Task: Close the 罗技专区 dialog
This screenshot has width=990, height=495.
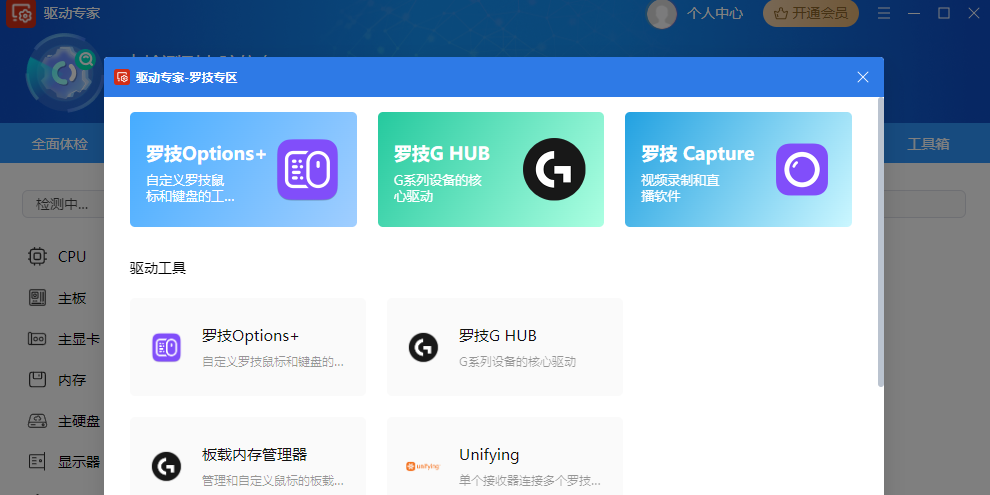Action: coord(862,77)
